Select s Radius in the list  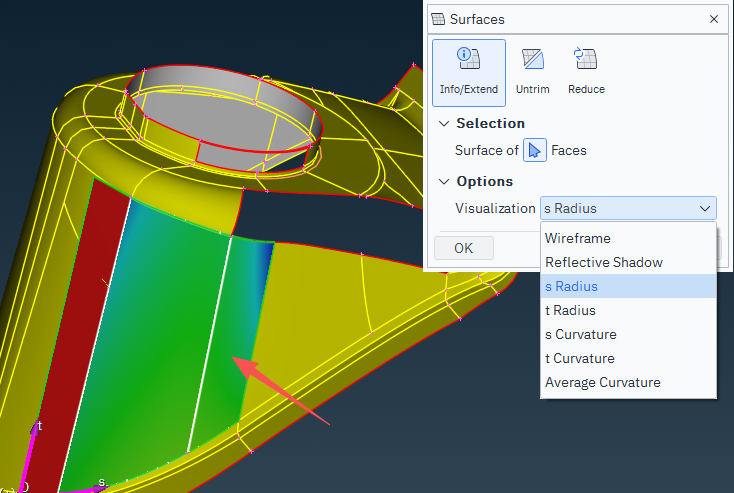(571, 286)
